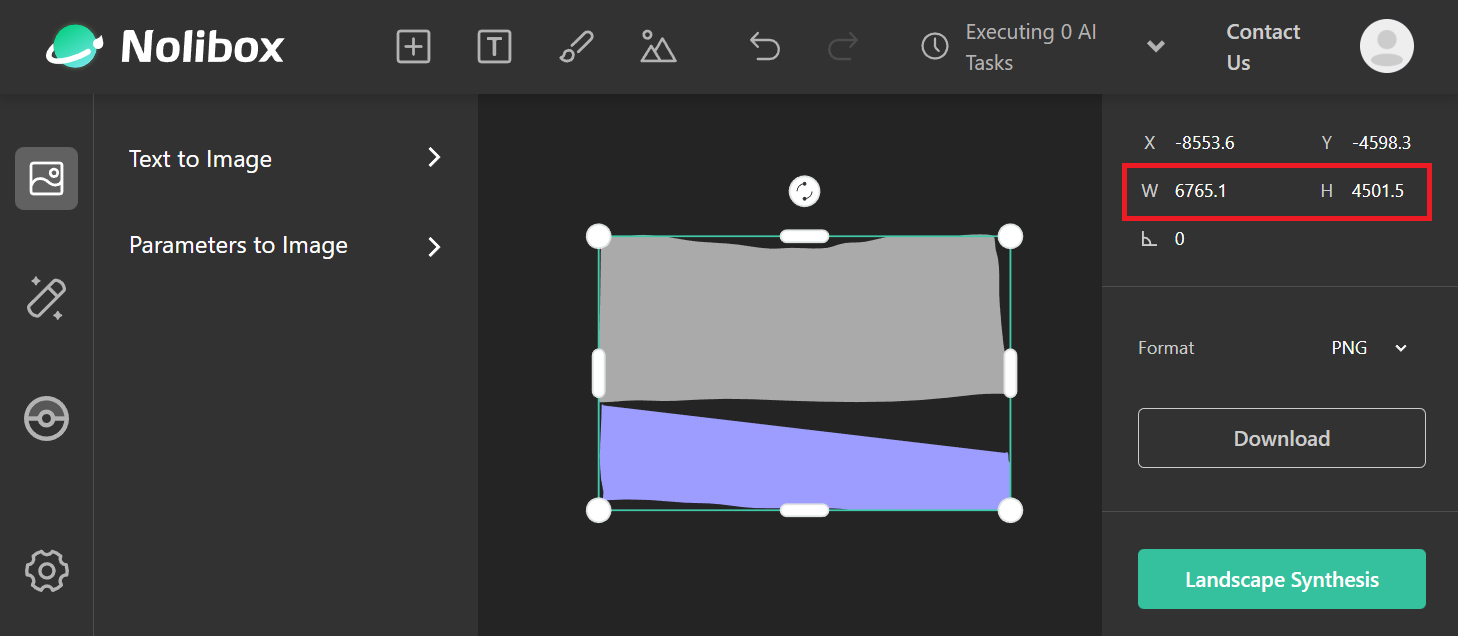1458x636 pixels.
Task: Click the Format label
Action: point(1166,348)
